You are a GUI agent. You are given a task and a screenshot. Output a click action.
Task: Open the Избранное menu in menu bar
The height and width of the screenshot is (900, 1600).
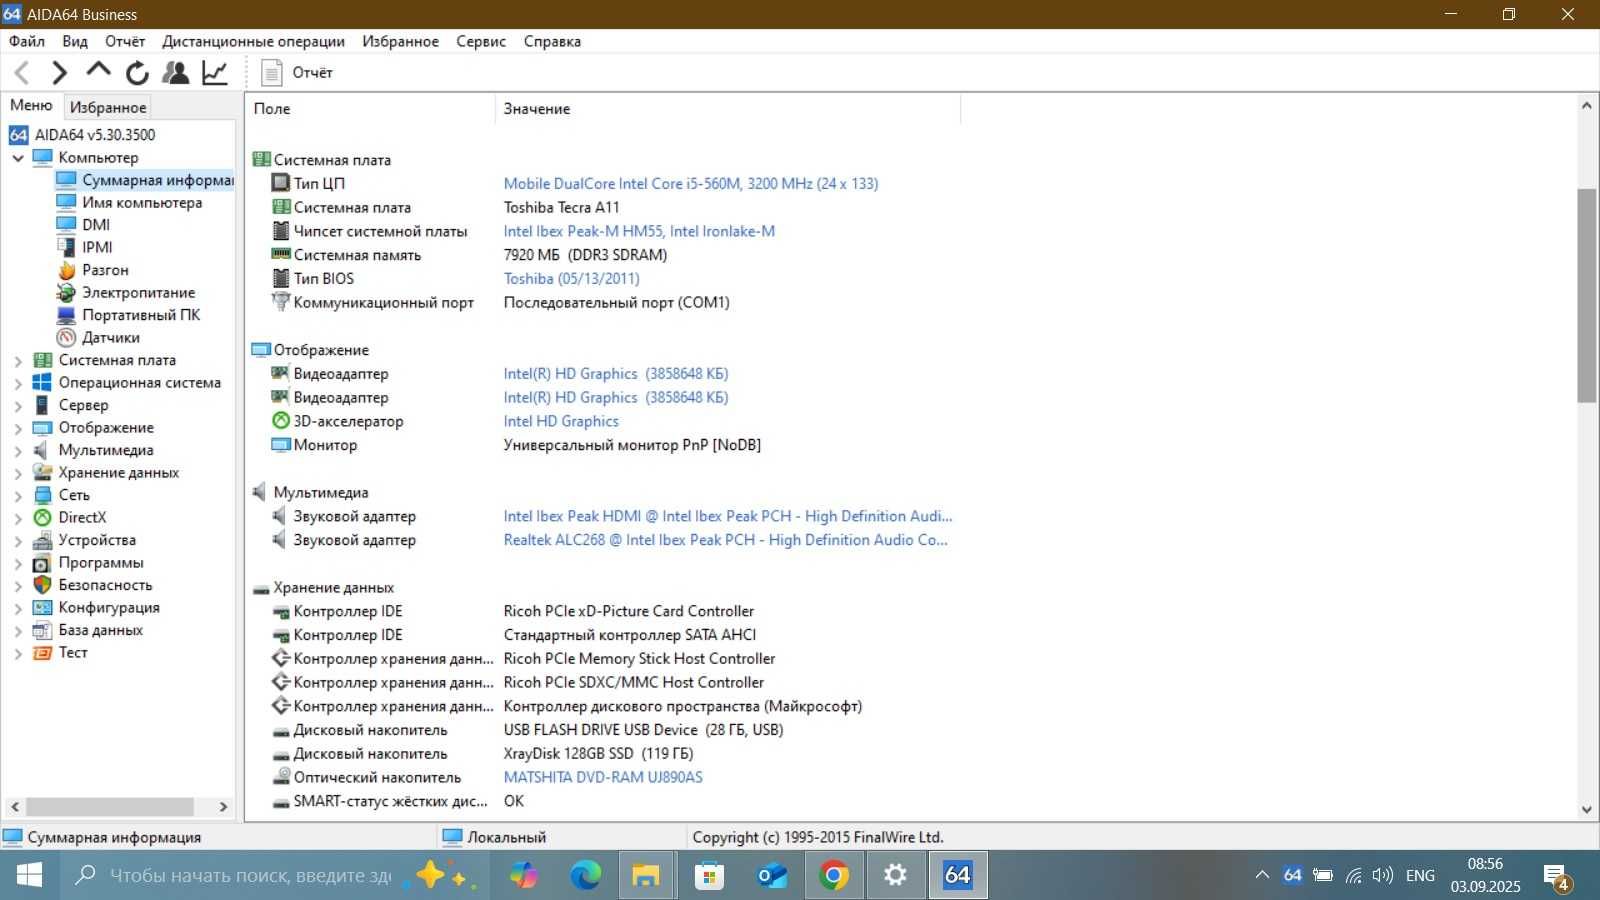[x=400, y=41]
